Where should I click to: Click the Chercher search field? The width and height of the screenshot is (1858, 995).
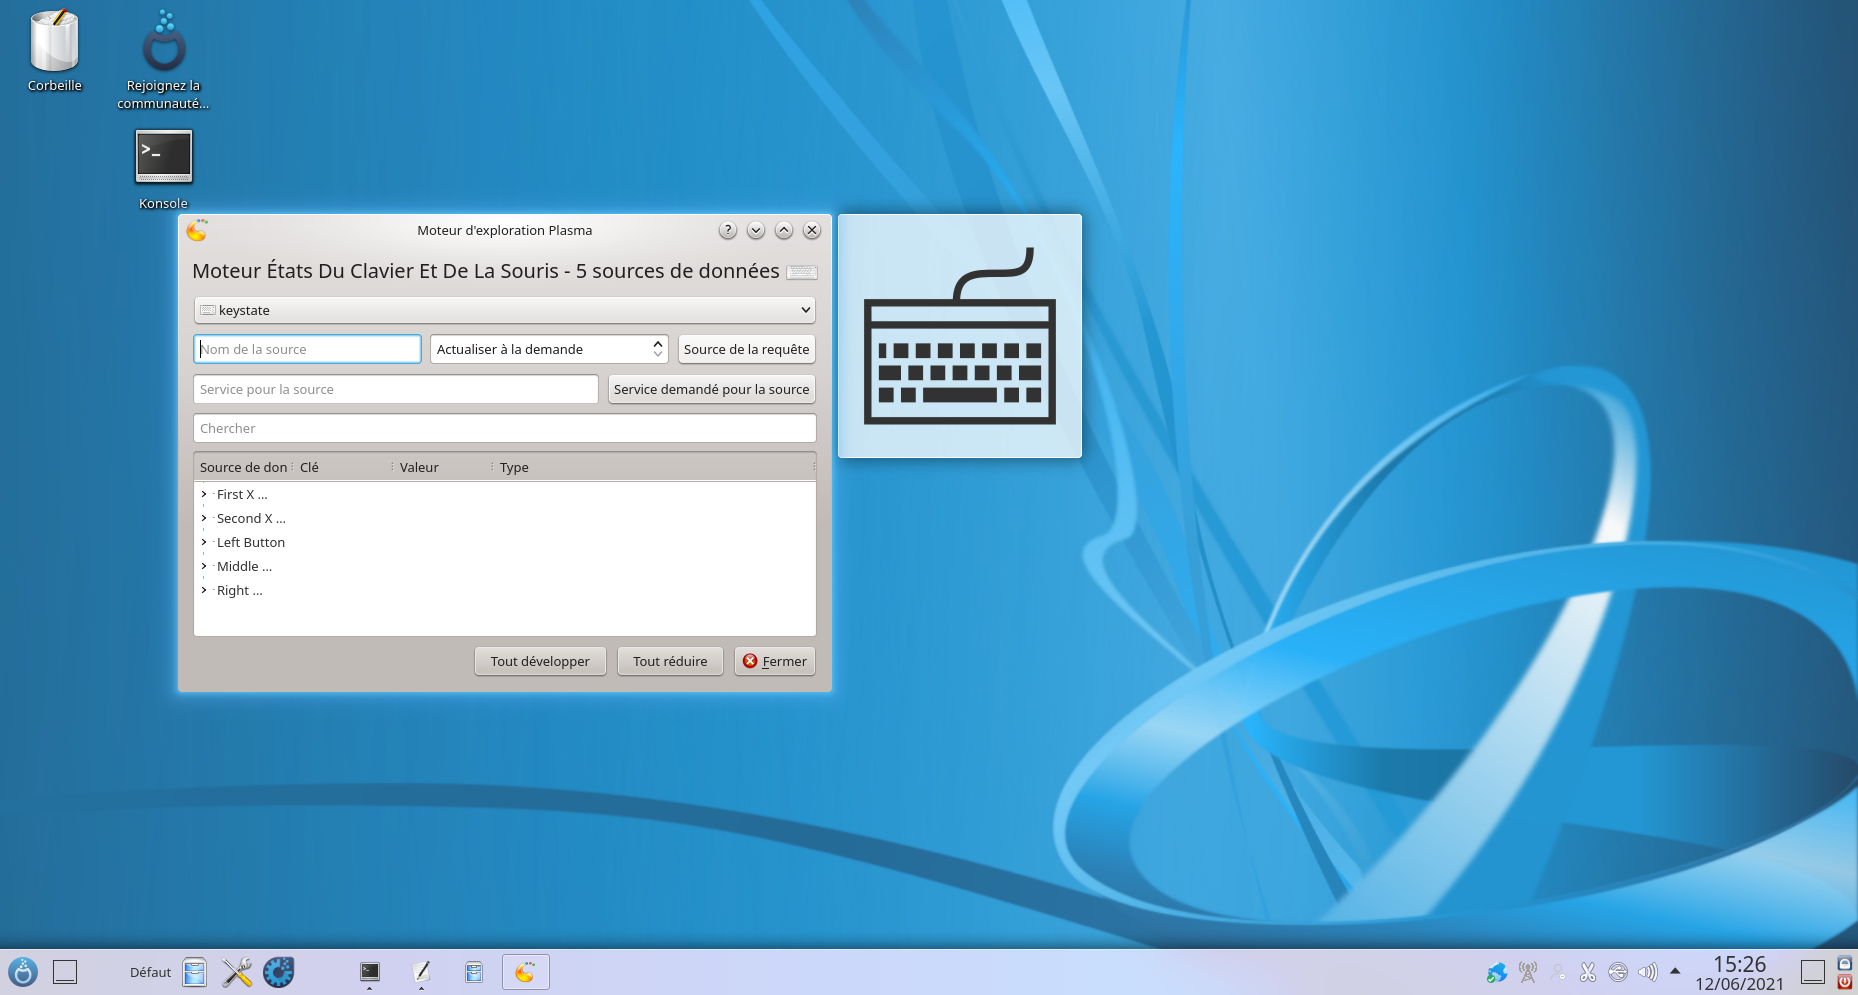coord(504,428)
